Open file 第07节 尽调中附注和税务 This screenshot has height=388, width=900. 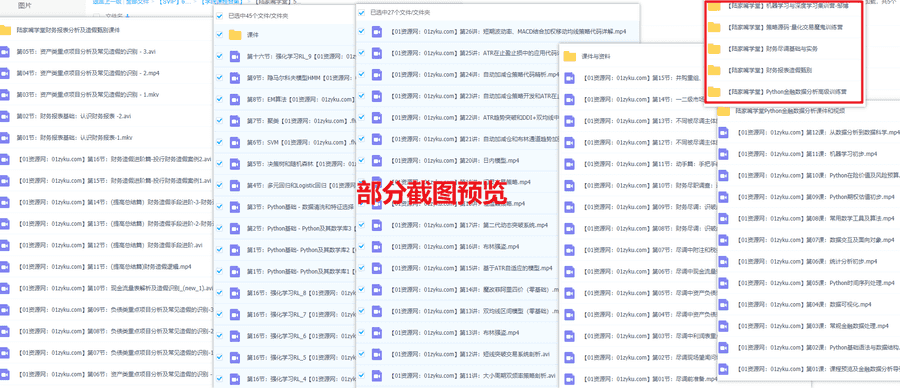point(650,250)
